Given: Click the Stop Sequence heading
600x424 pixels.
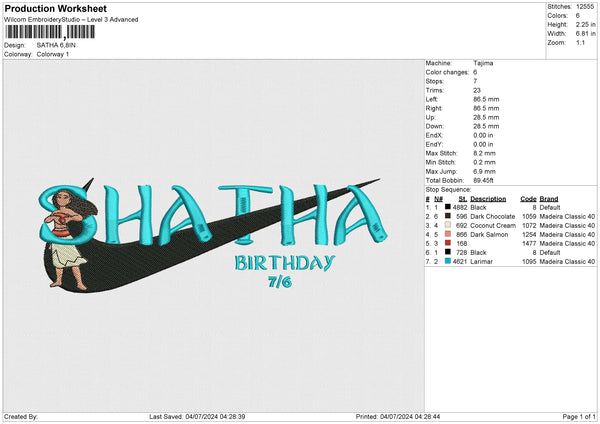Looking at the screenshot, I should pos(448,190).
